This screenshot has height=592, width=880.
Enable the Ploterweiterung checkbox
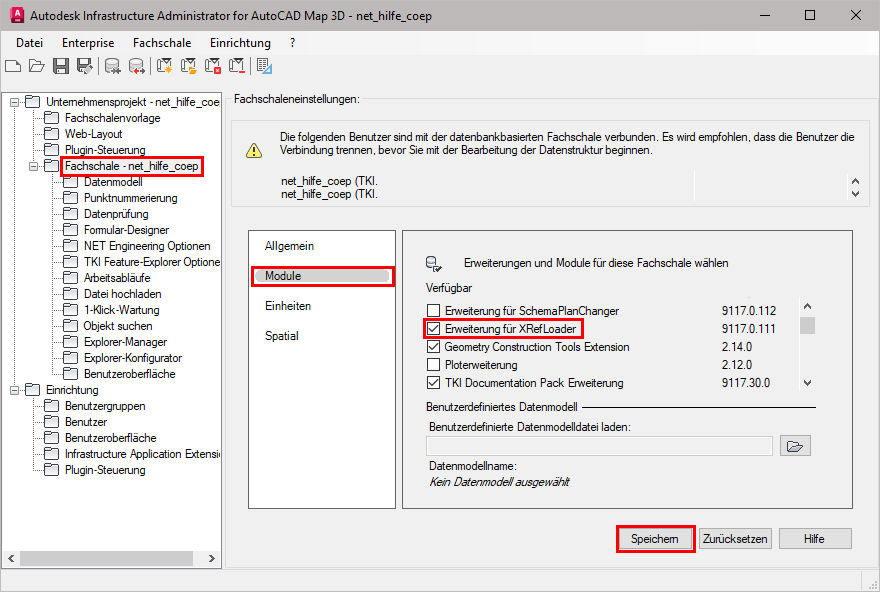[433, 365]
